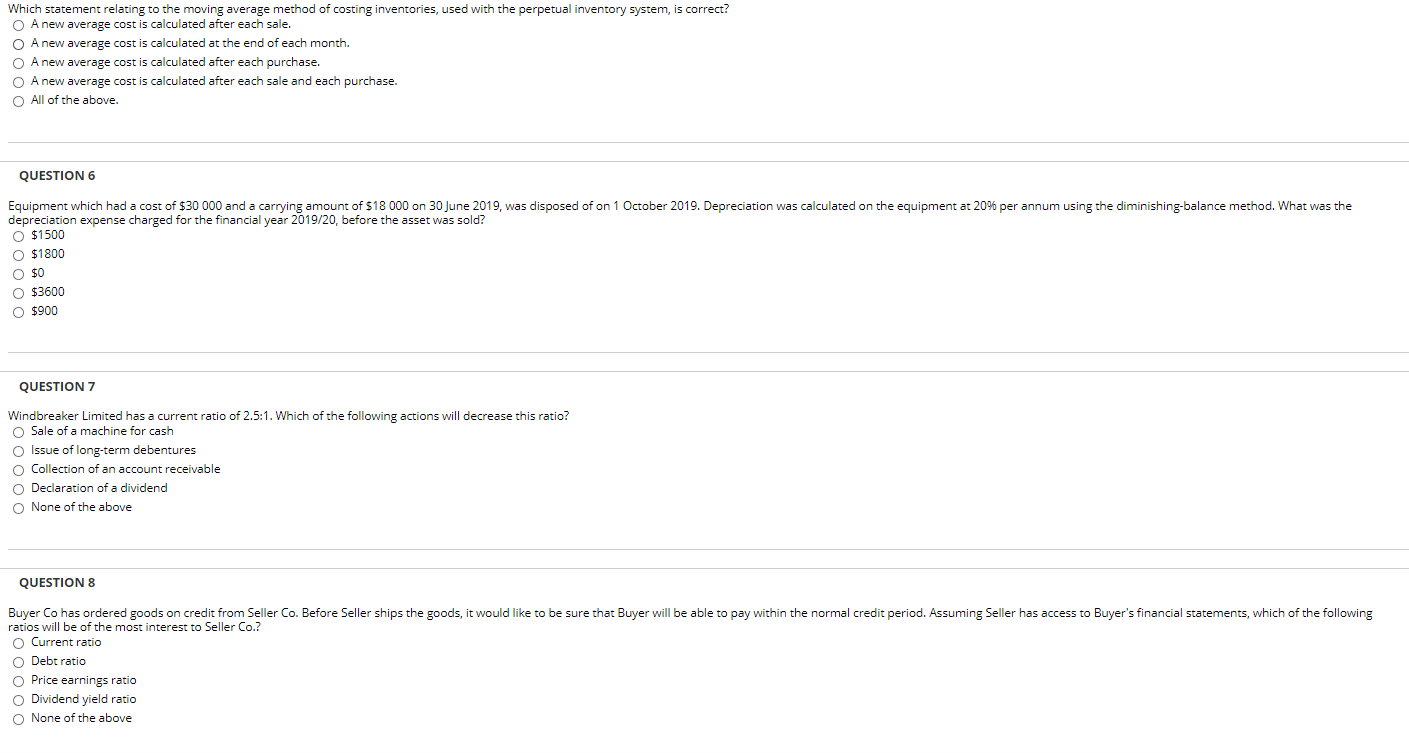The width and height of the screenshot is (1409, 753).
Task: Select $1800 in Question 6
Action: tap(18, 254)
